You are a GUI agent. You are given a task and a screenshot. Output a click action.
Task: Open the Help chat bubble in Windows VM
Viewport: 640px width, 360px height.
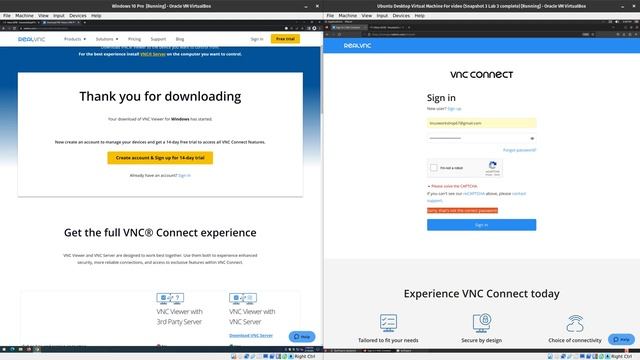(x=302, y=337)
